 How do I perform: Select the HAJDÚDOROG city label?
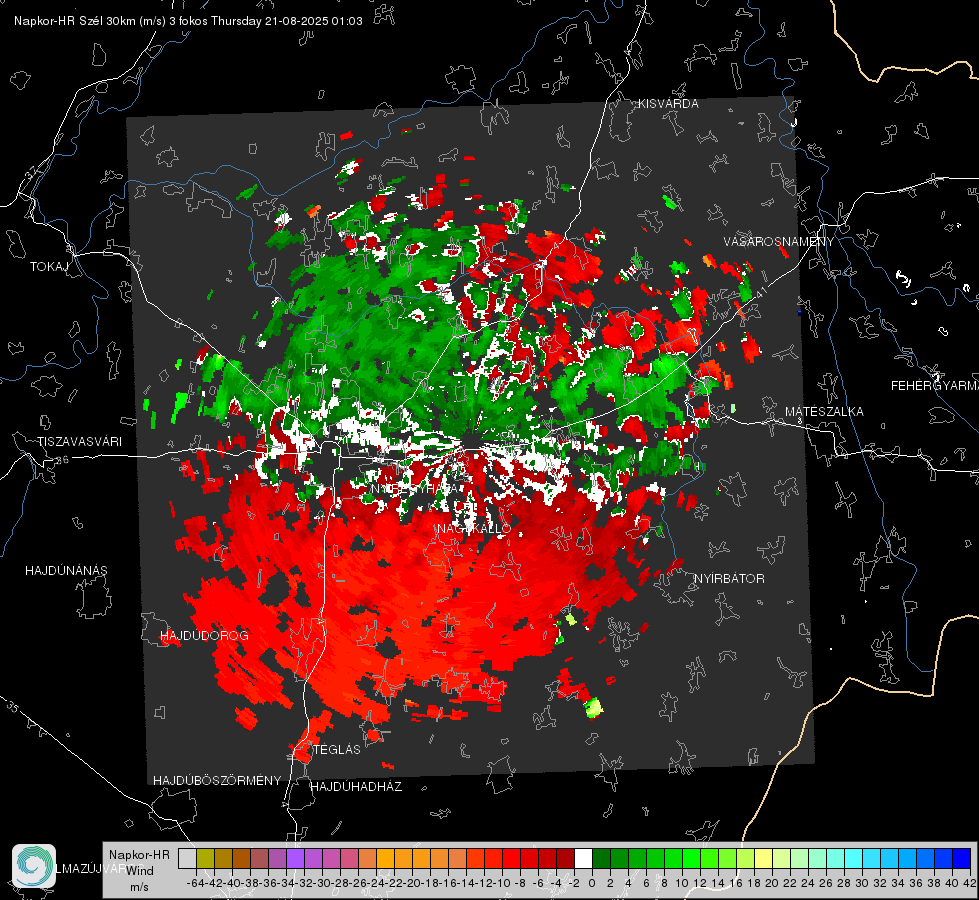[x=204, y=636]
